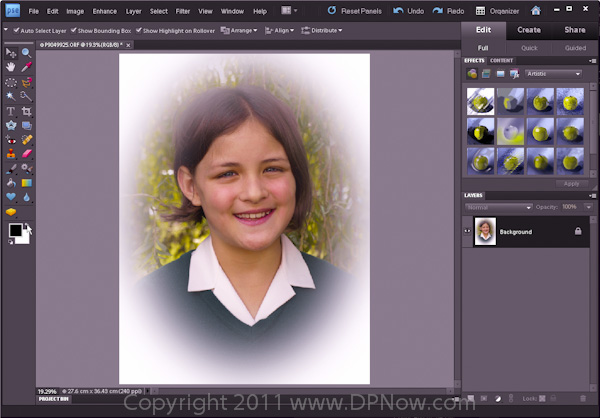Click the foreground color swatch

tap(14, 230)
